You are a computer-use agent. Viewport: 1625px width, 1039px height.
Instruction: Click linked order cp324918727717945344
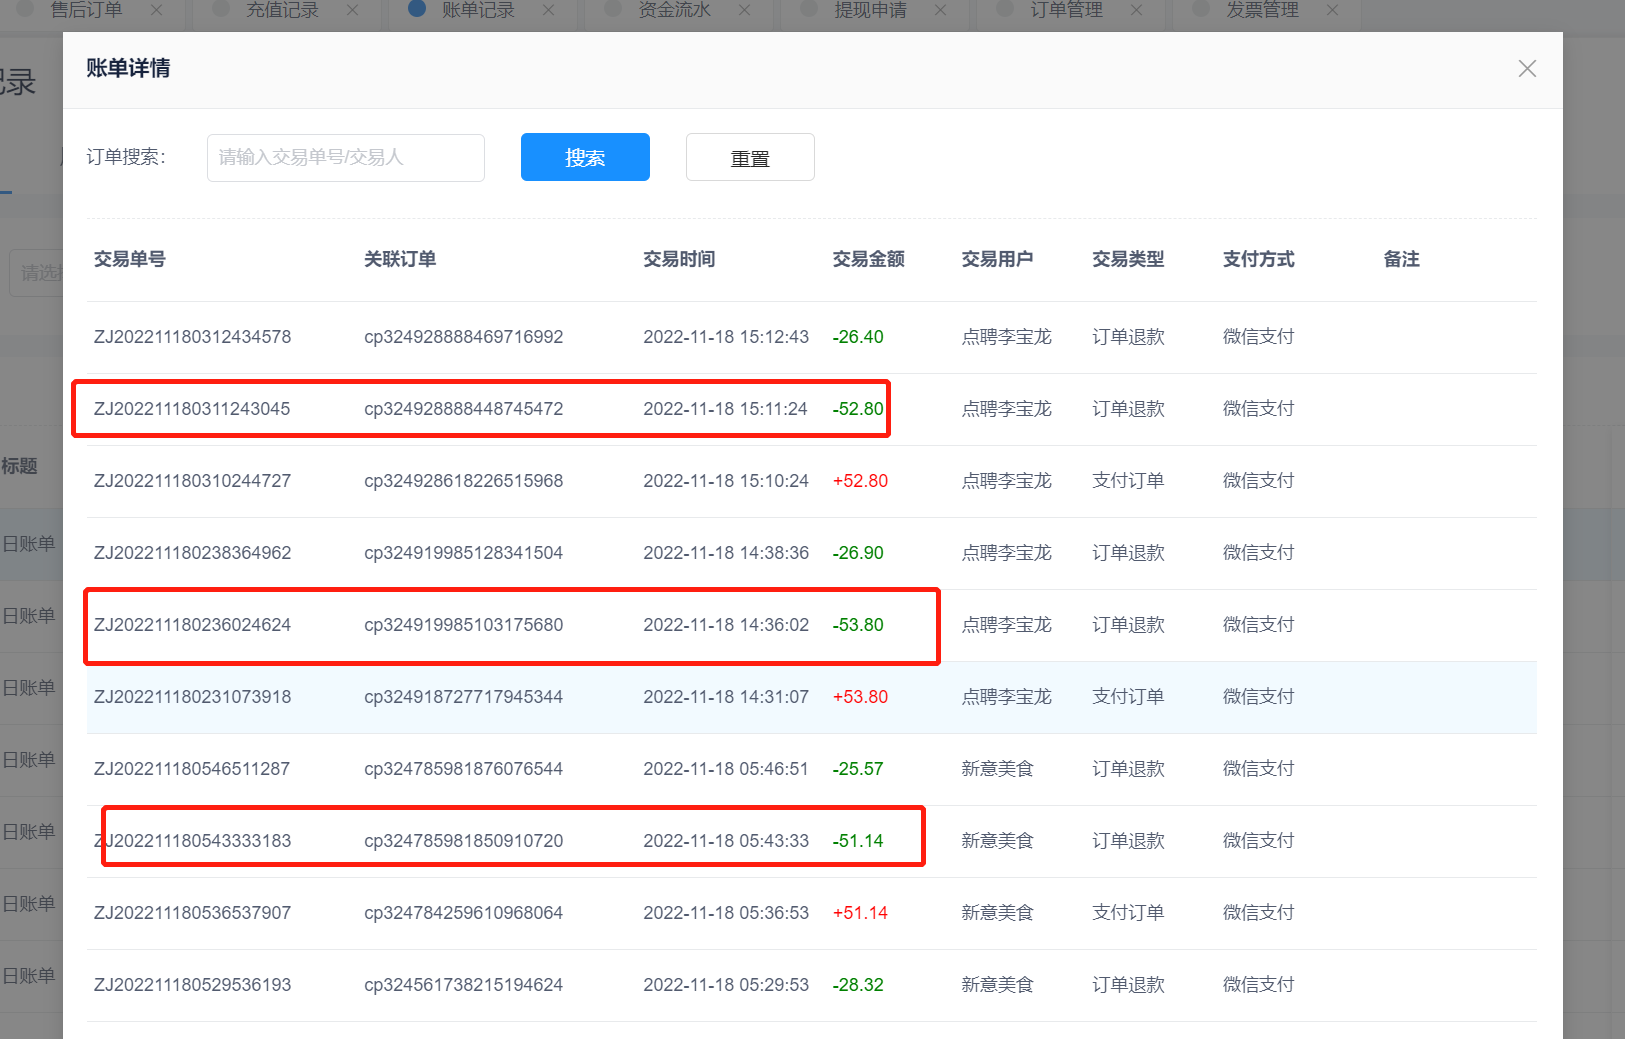click(464, 697)
